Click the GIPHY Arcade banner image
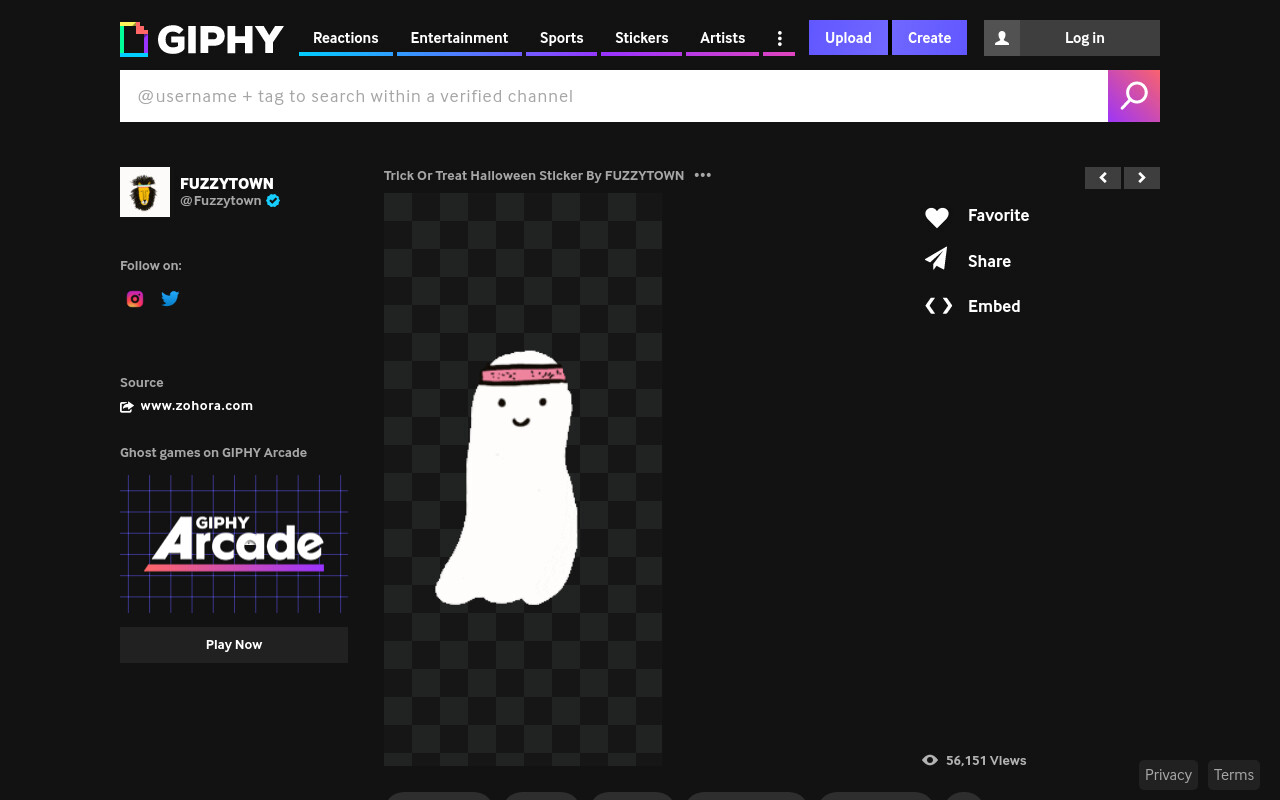Image resolution: width=1280 pixels, height=800 pixels. tap(234, 544)
